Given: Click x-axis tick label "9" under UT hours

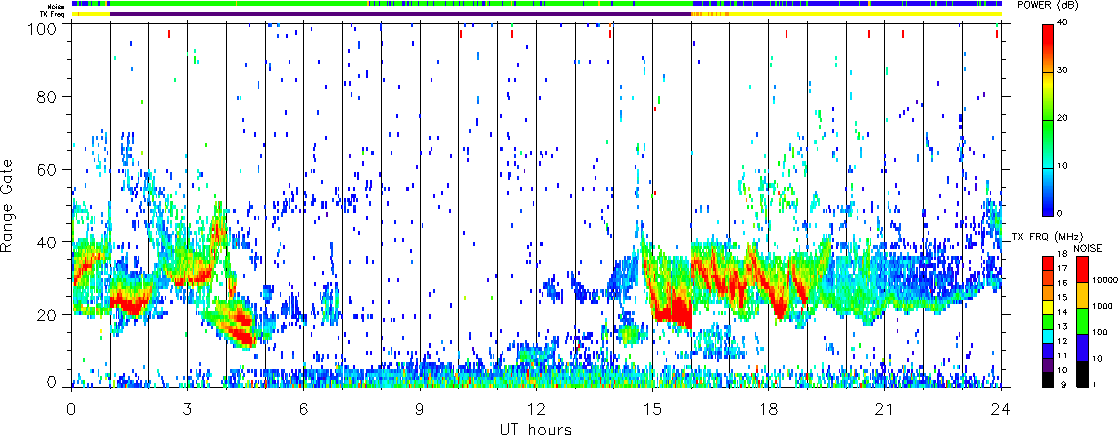Looking at the screenshot, I should coord(420,409).
